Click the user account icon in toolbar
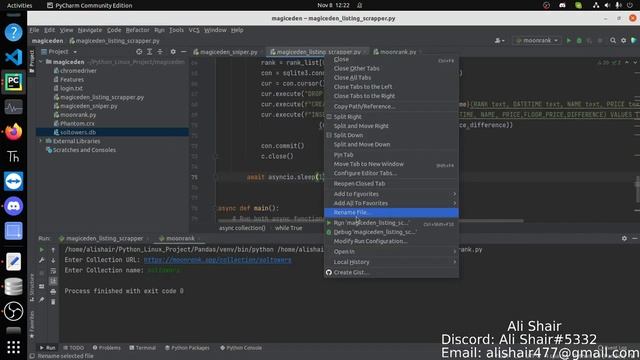 [499, 40]
